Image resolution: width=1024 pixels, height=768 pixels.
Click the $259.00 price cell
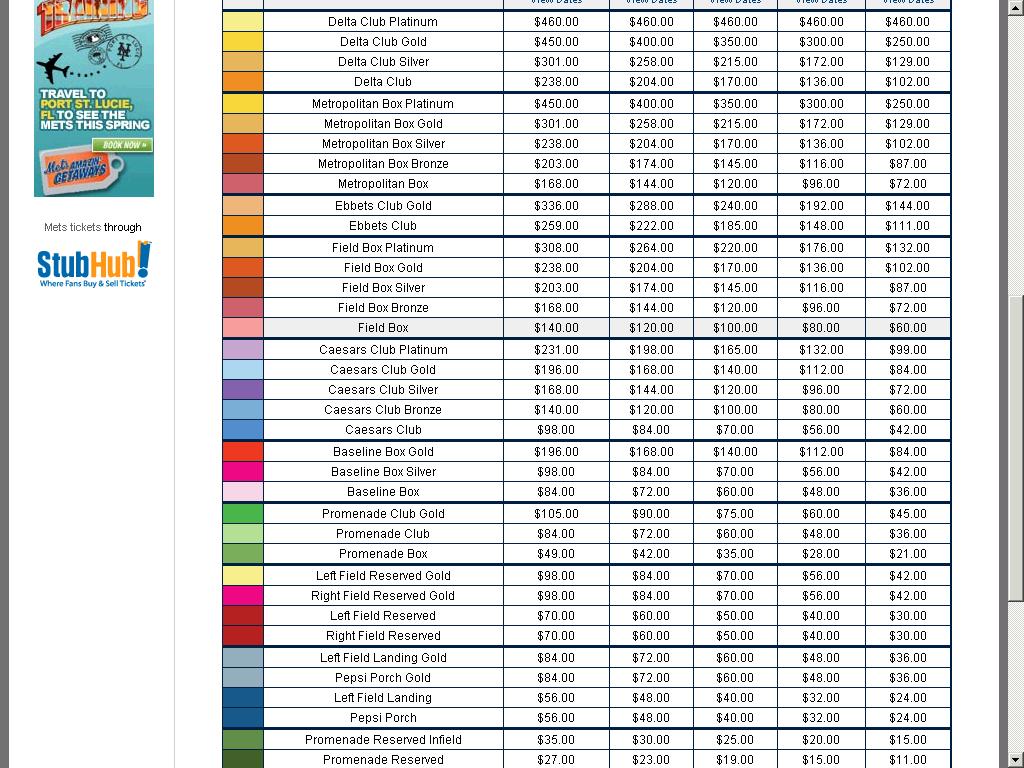pyautogui.click(x=556, y=226)
